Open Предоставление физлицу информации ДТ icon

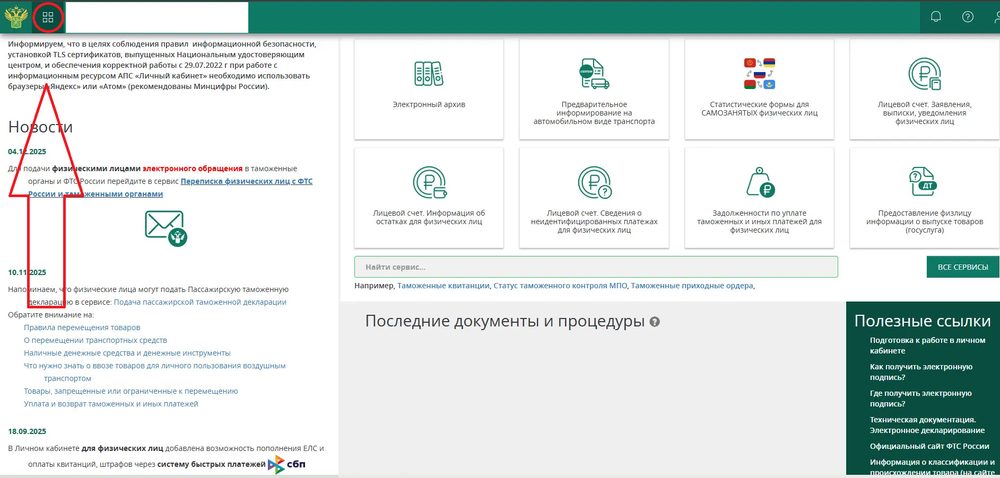click(924, 182)
